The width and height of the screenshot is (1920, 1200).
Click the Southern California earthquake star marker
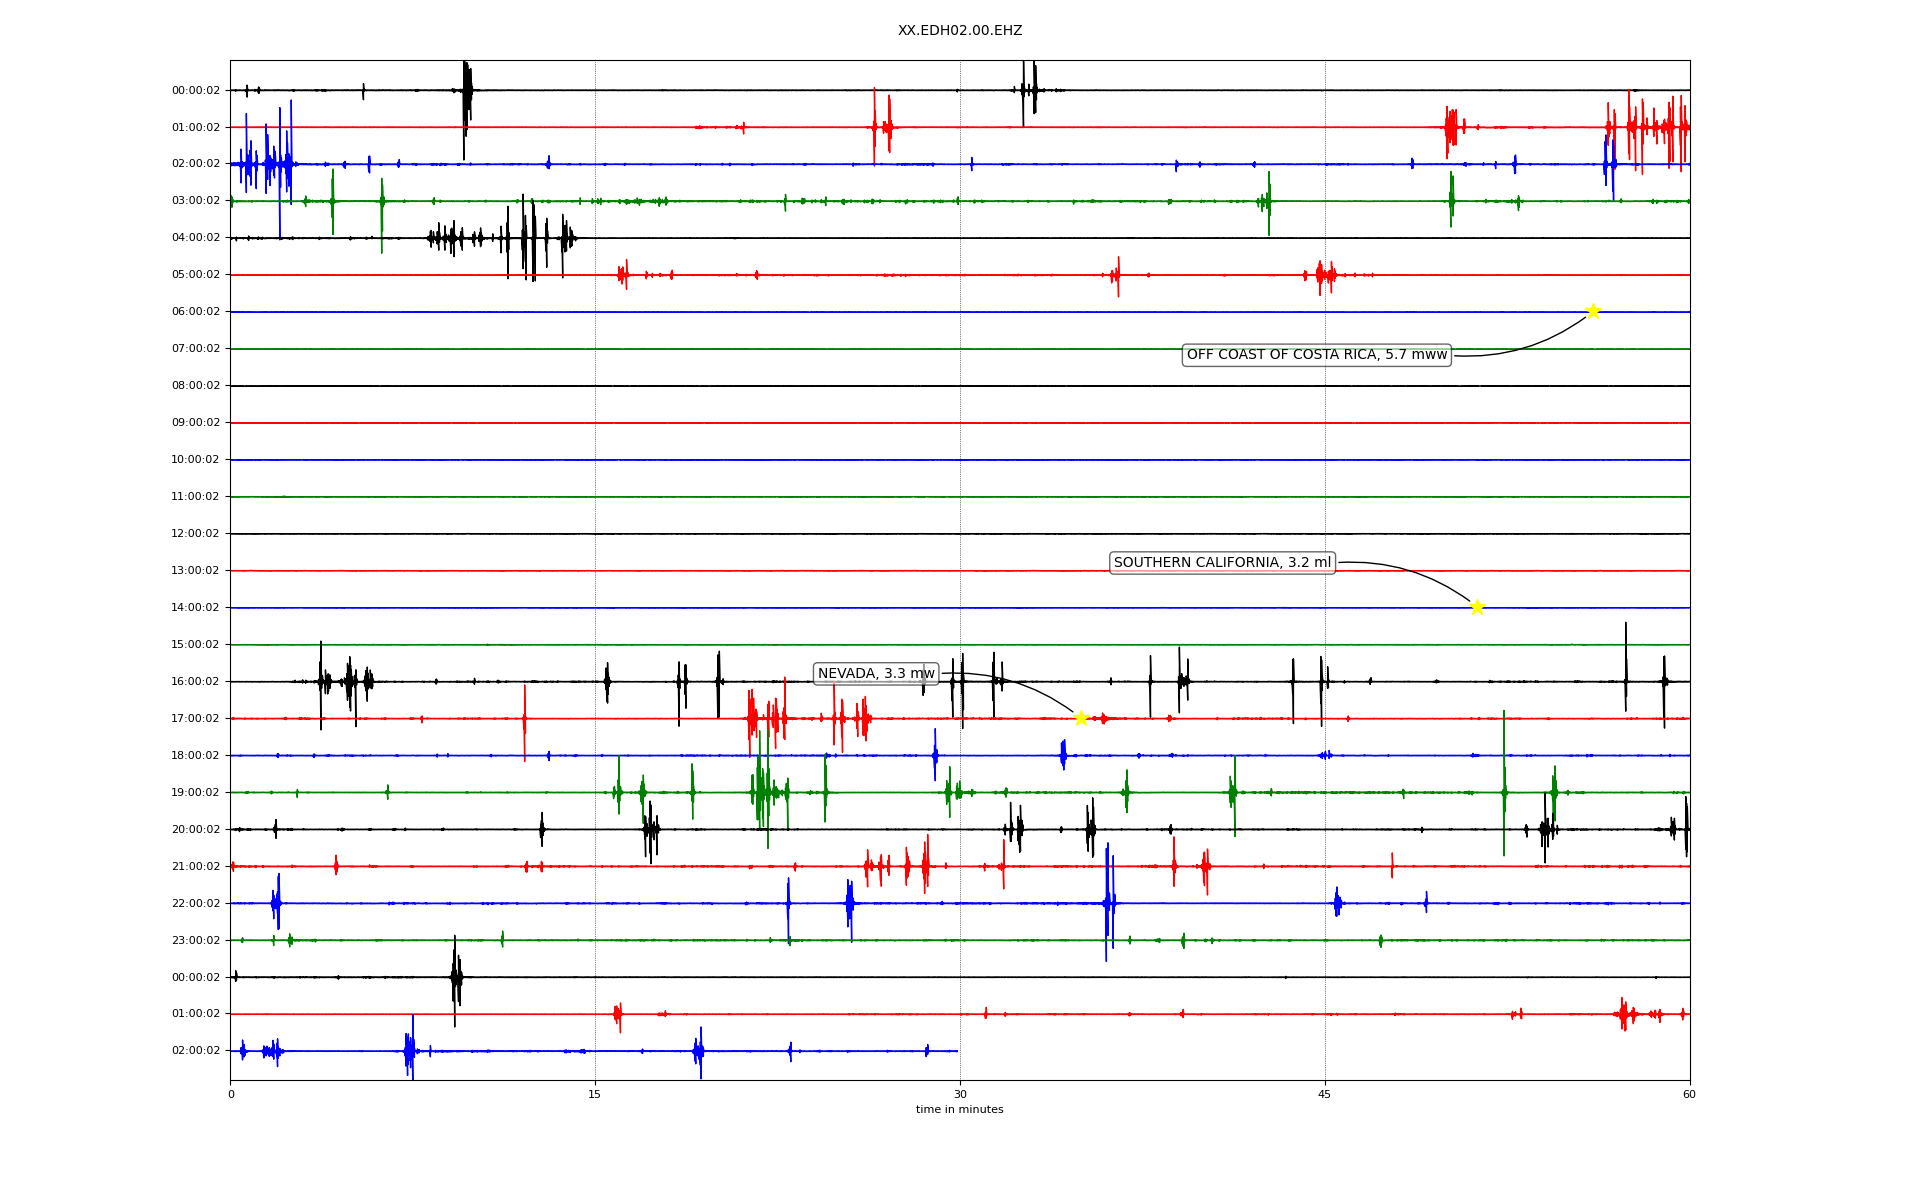click(x=1477, y=607)
